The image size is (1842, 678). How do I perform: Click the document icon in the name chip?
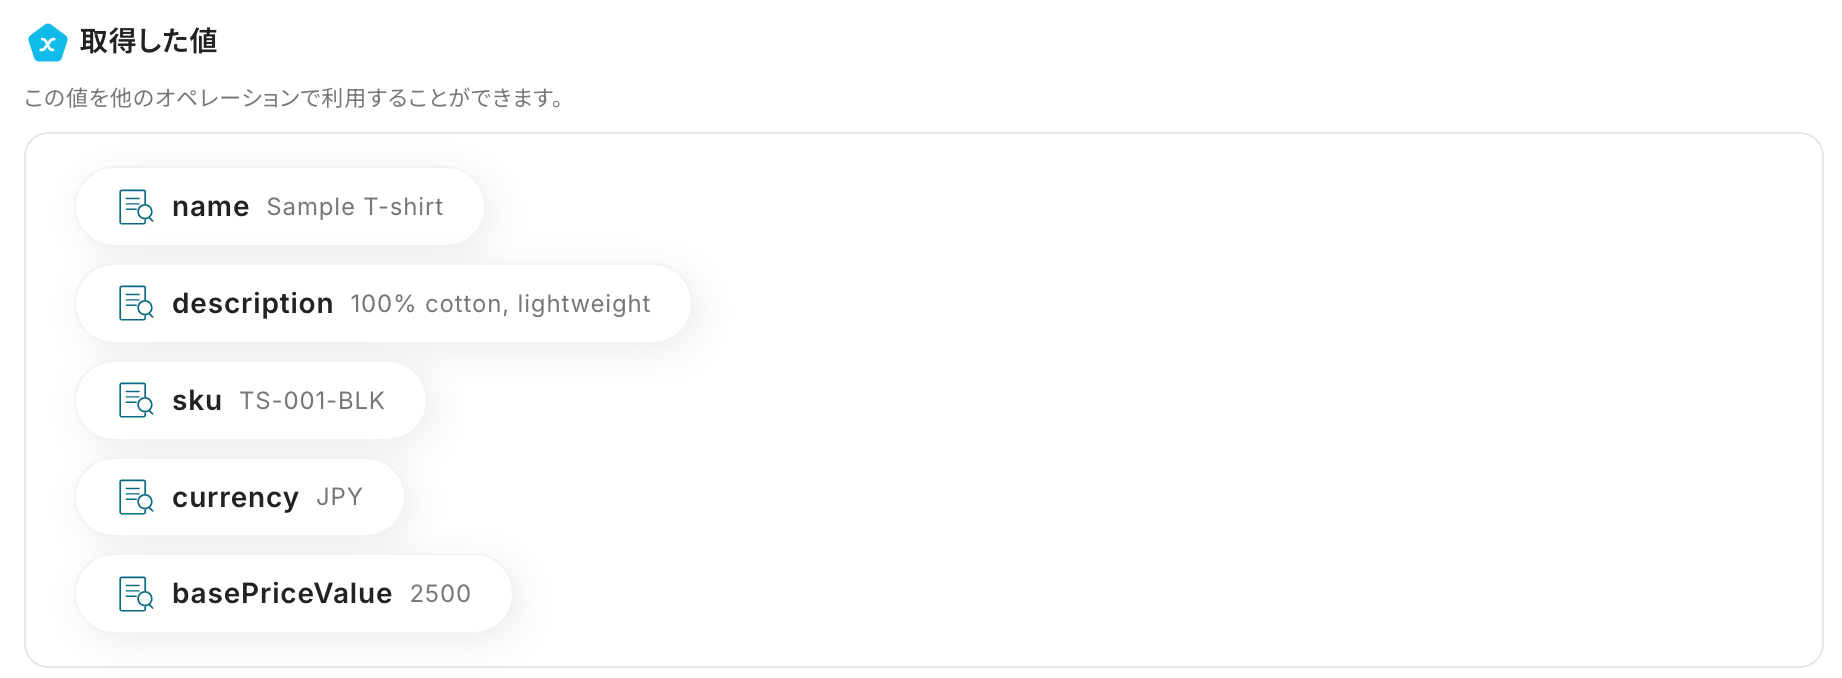coord(135,207)
